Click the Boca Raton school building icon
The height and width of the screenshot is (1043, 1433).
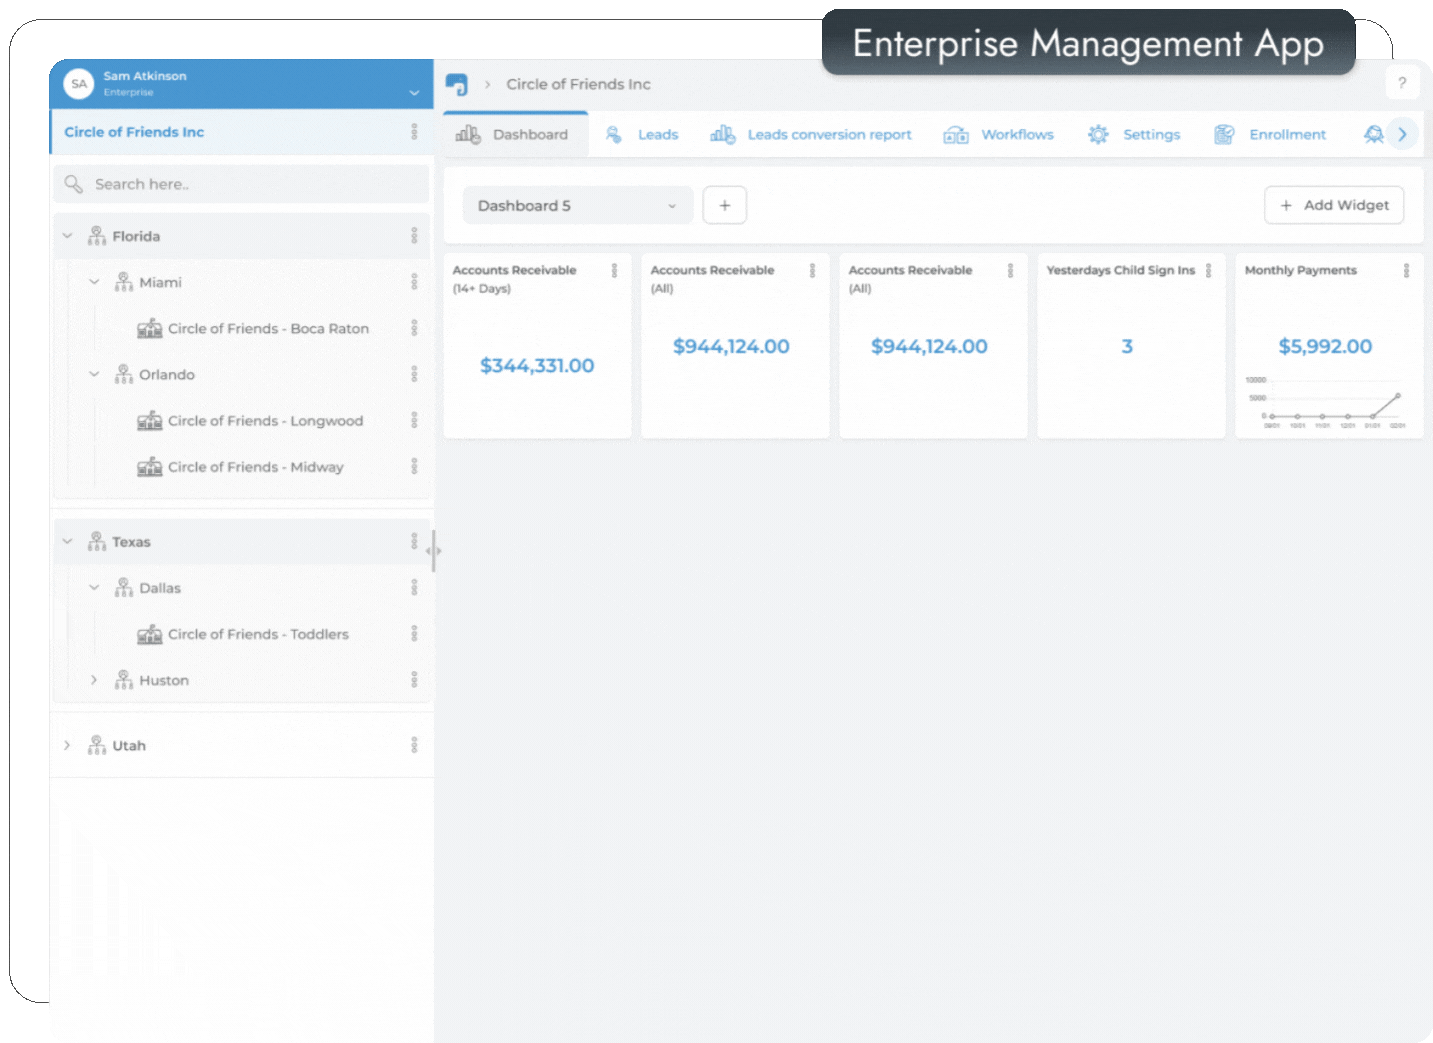tap(149, 328)
